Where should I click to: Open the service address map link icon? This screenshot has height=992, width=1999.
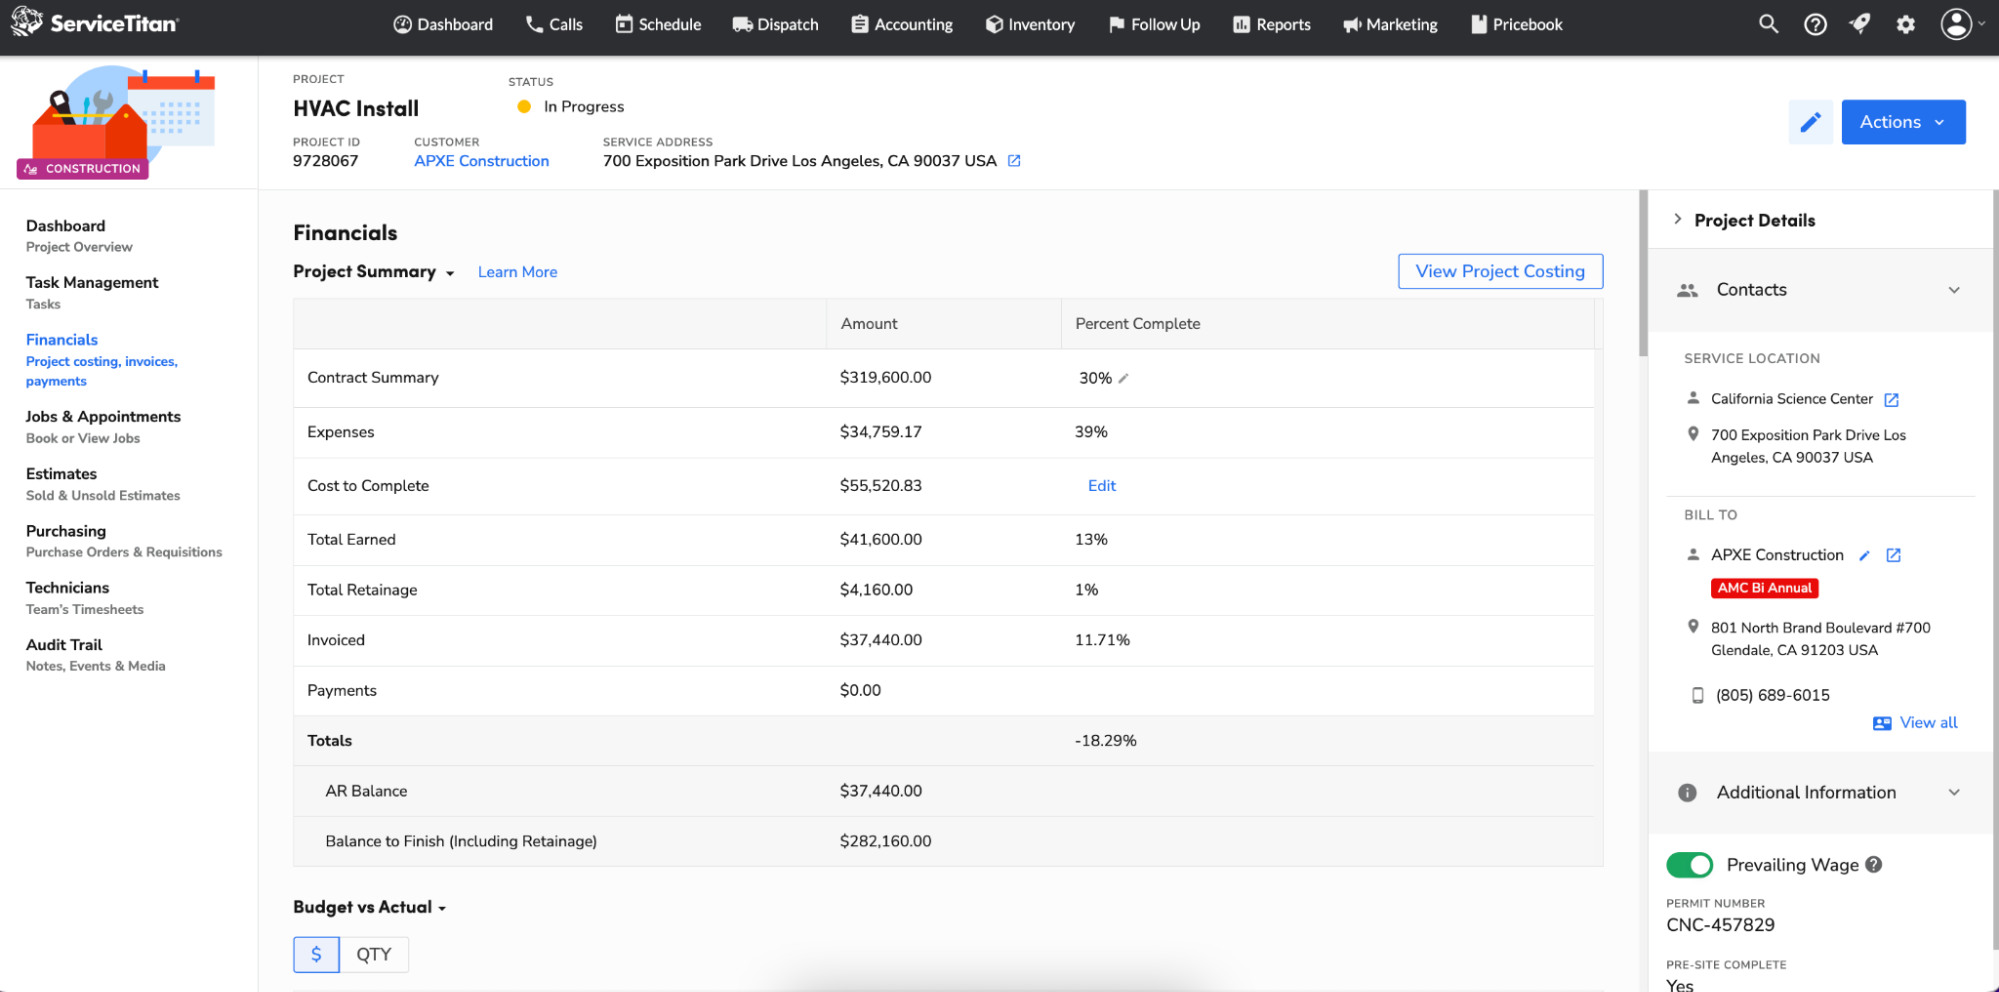(x=1014, y=160)
